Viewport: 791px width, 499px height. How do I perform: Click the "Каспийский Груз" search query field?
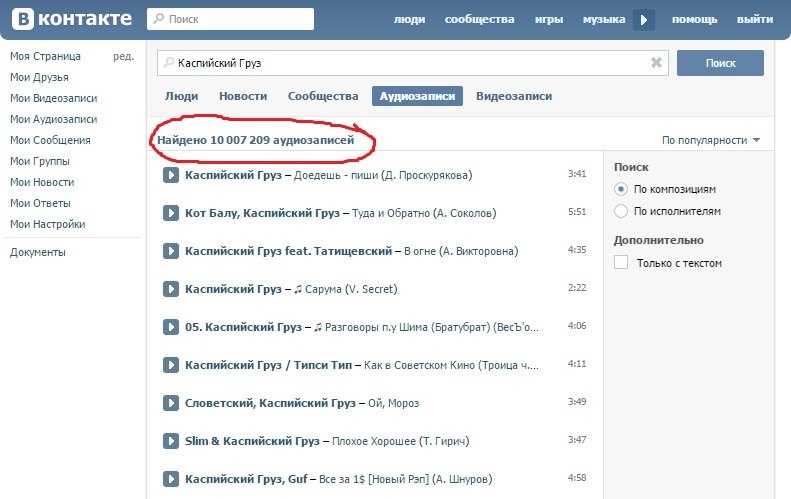[x=413, y=63]
